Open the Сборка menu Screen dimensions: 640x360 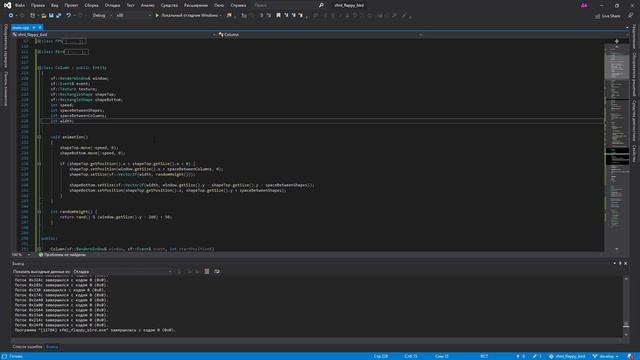91,5
